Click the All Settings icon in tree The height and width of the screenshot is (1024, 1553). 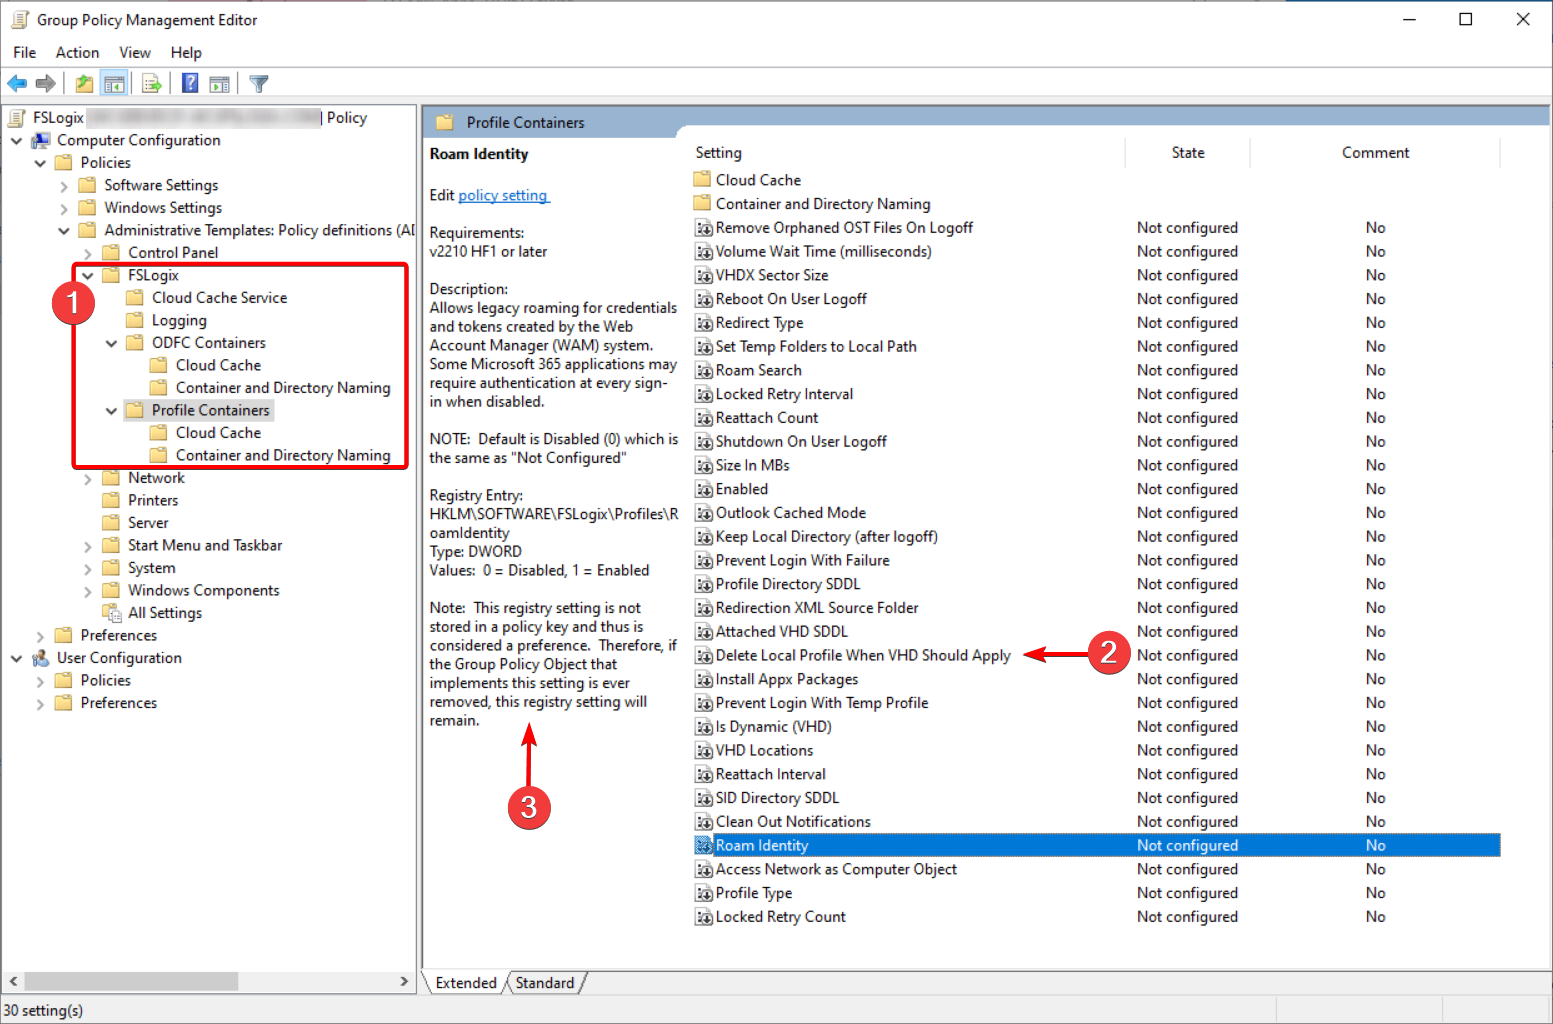[112, 613]
